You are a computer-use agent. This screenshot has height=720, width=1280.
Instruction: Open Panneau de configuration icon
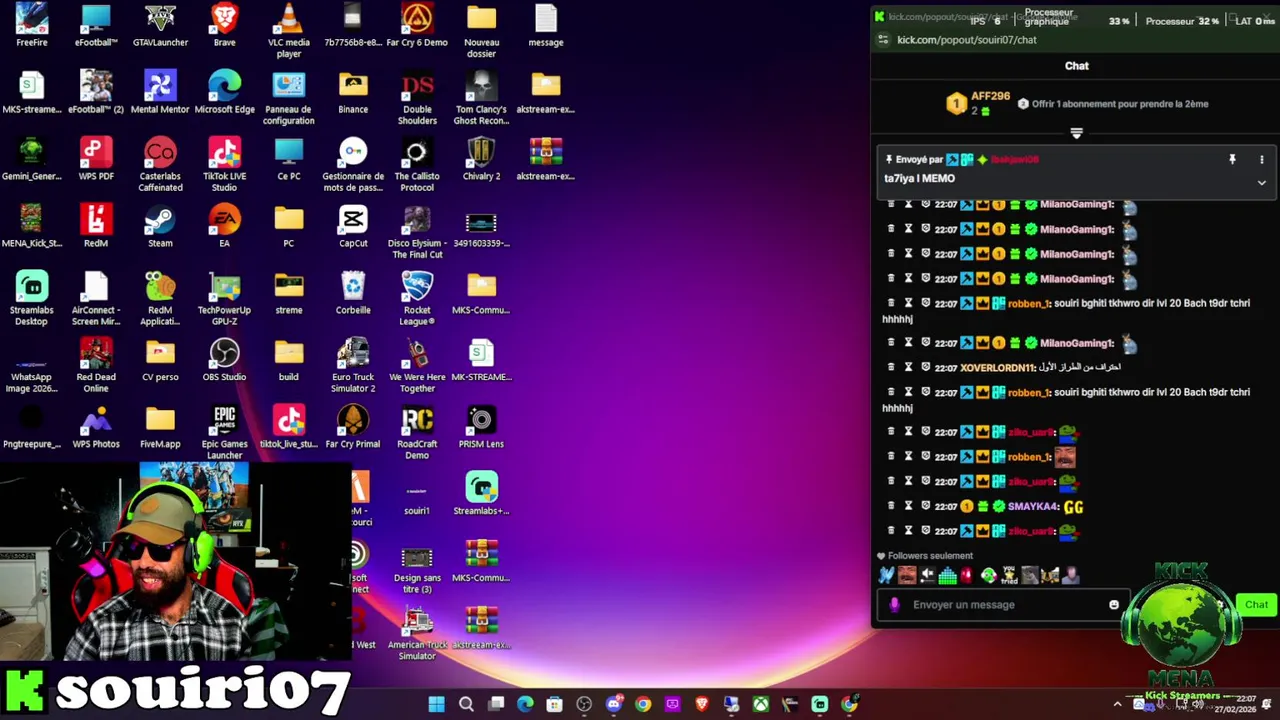[x=289, y=98]
